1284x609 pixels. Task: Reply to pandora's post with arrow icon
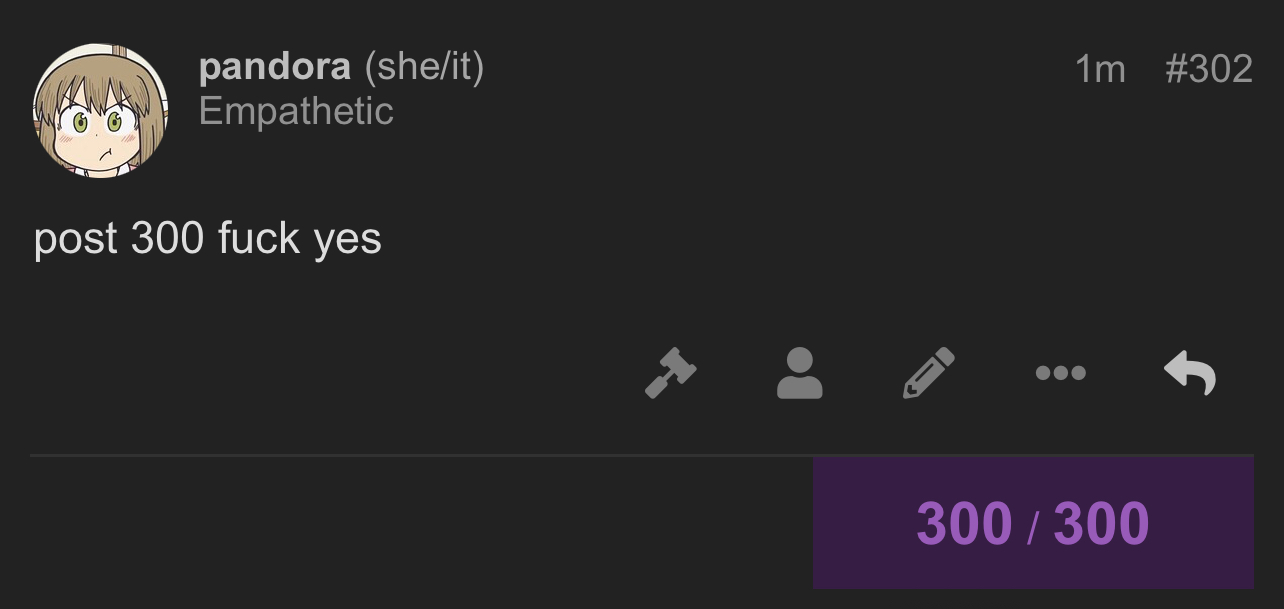[1190, 373]
